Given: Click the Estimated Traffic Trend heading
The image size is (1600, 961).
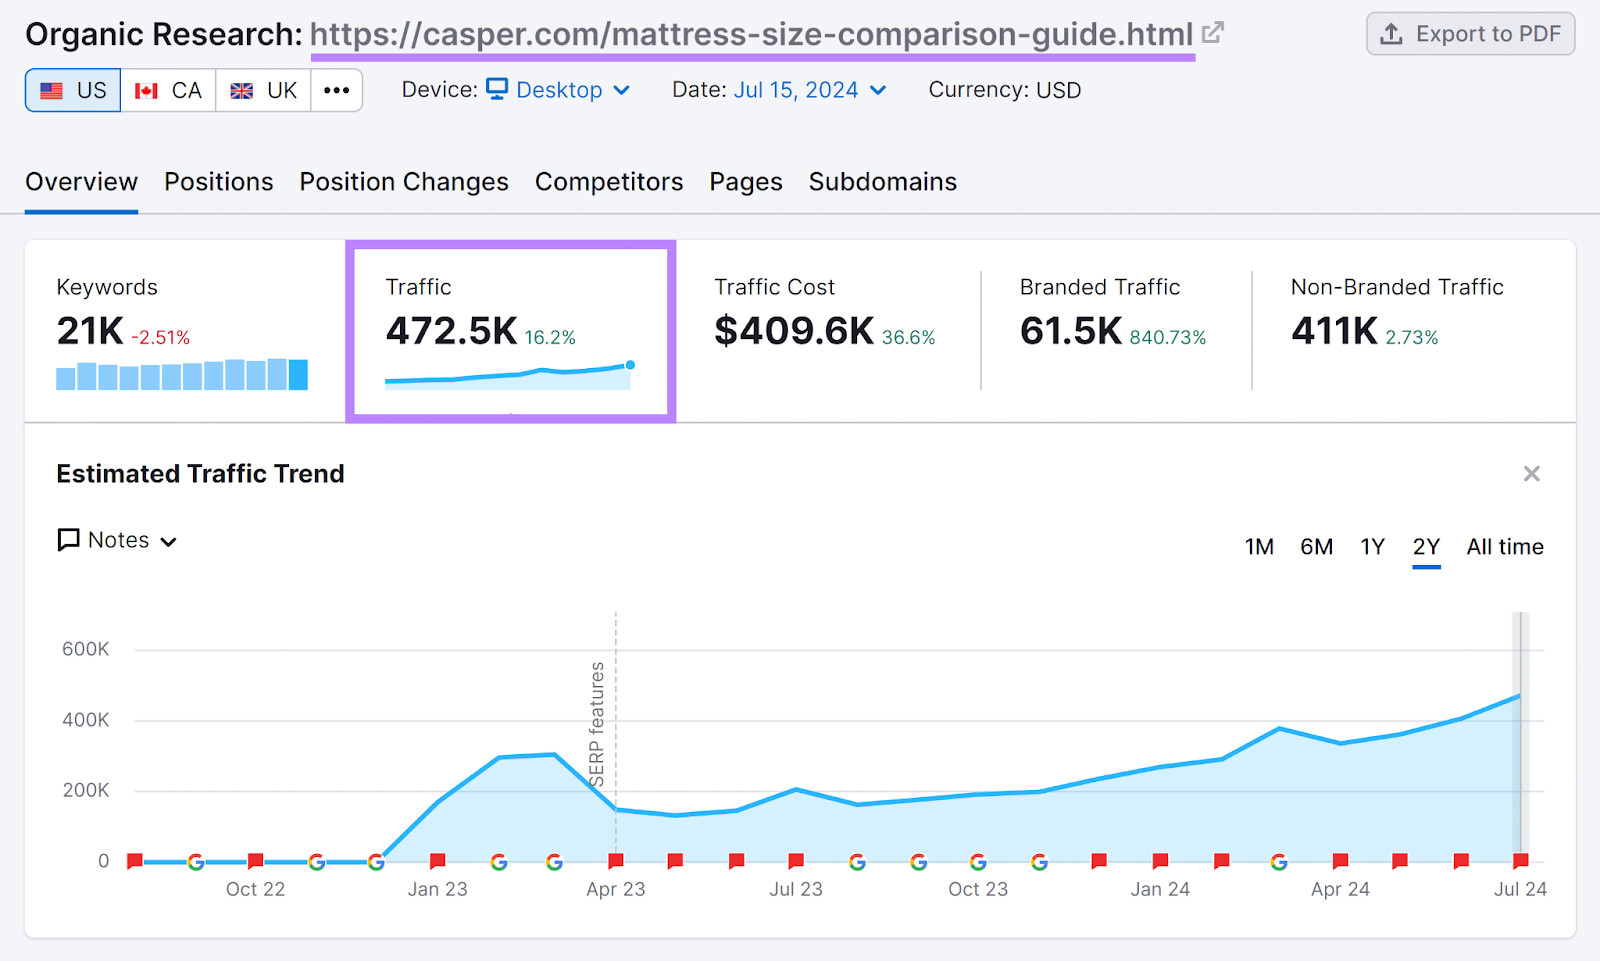Looking at the screenshot, I should point(200,474).
